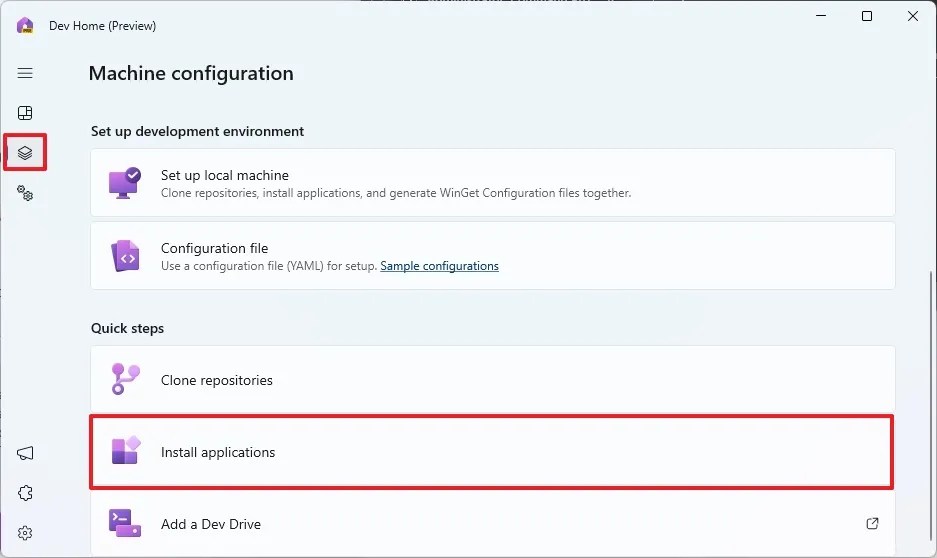Click the Dev Home (Preview) title text
The height and width of the screenshot is (558, 937).
pyautogui.click(x=102, y=26)
